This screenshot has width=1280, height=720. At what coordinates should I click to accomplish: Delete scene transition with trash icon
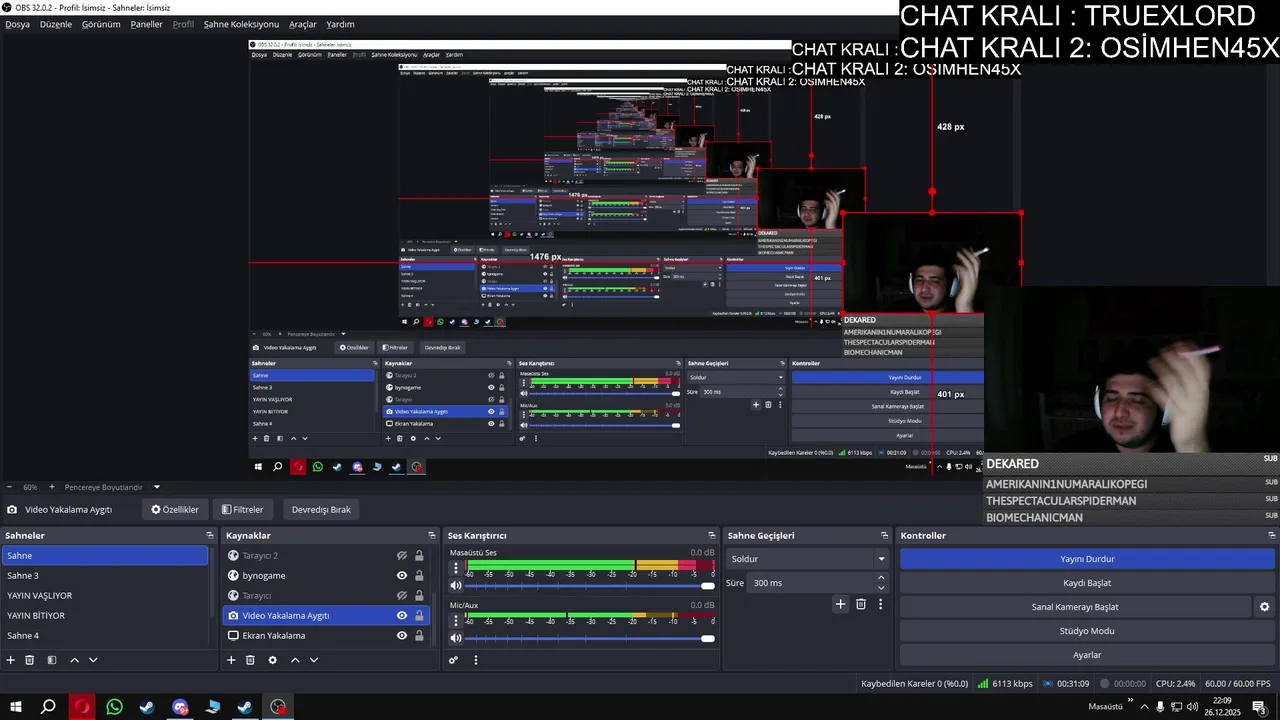point(861,604)
